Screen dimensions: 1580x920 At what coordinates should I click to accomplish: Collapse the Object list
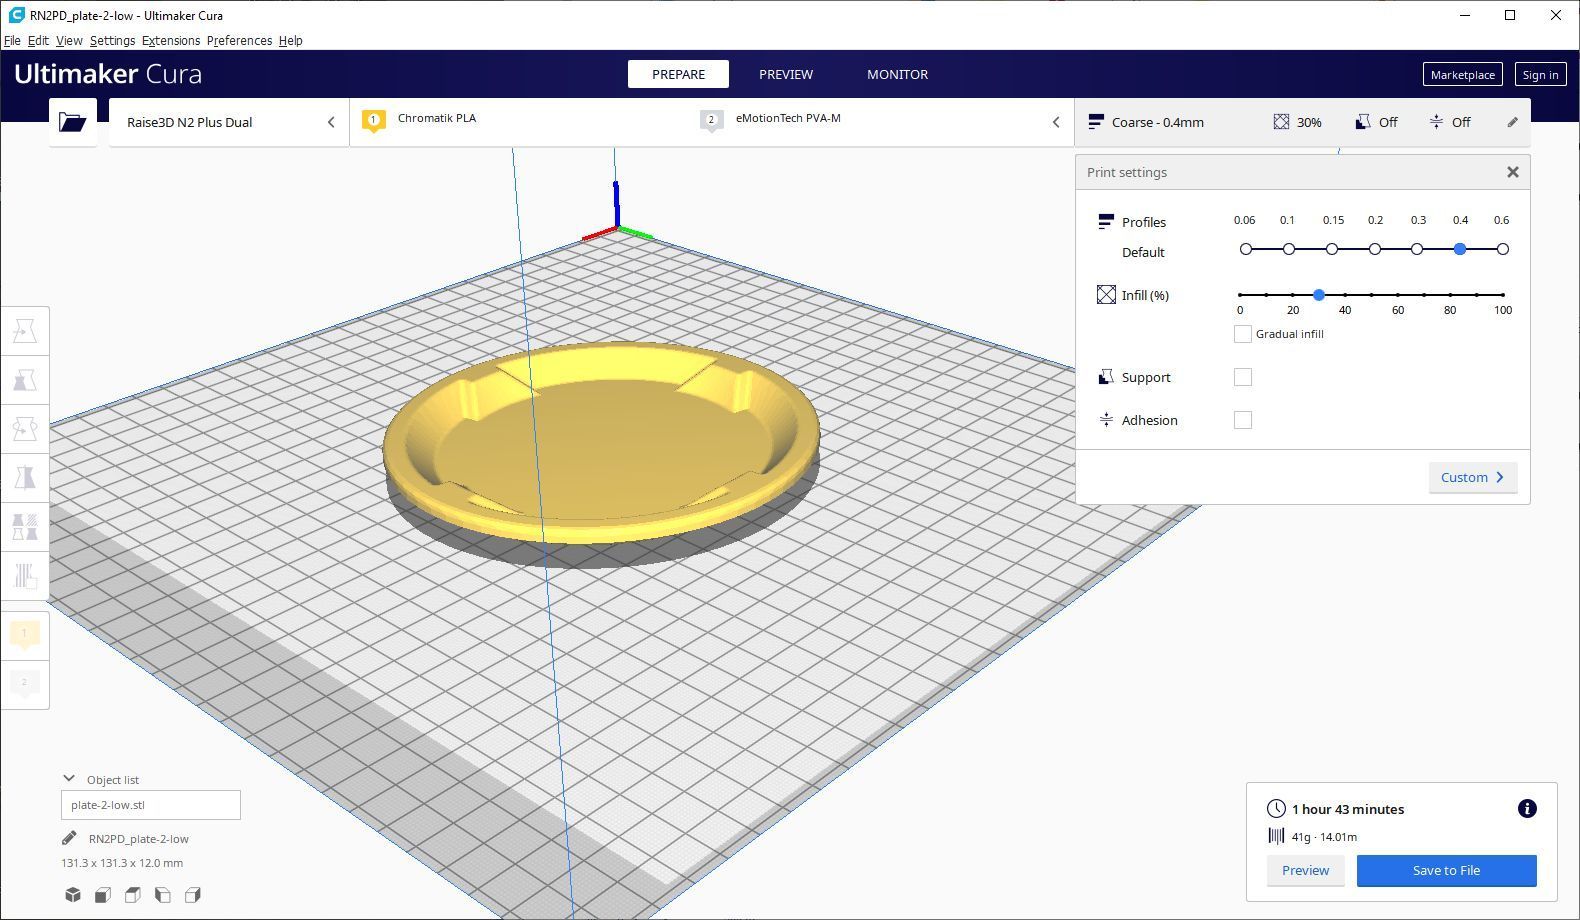point(69,779)
